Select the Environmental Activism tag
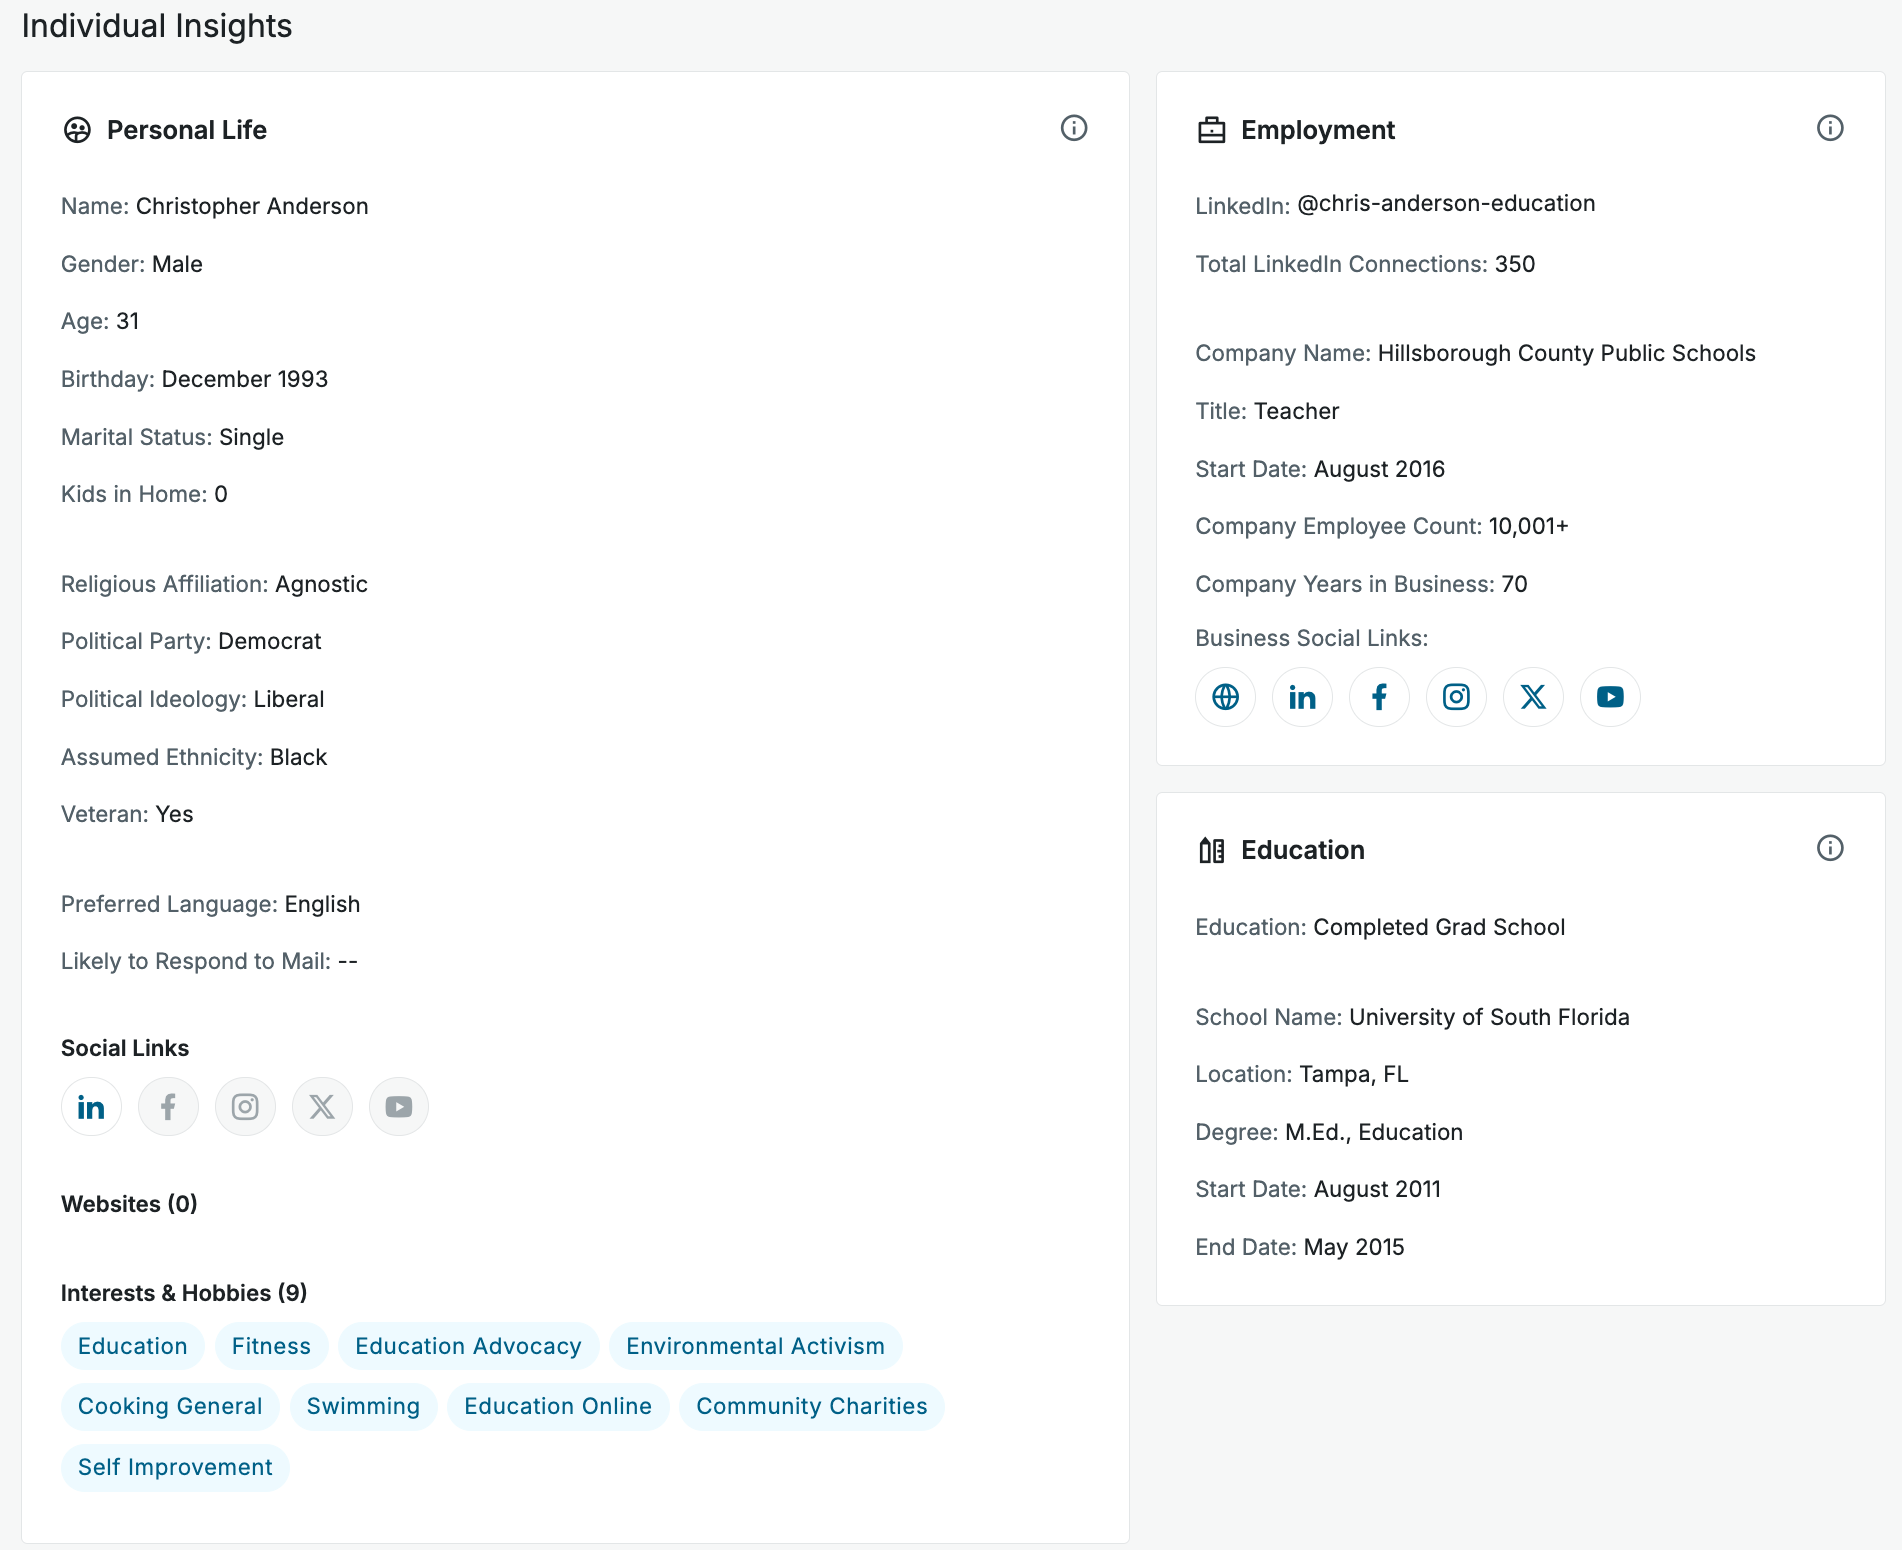The height and width of the screenshot is (1550, 1902). pos(755,1346)
